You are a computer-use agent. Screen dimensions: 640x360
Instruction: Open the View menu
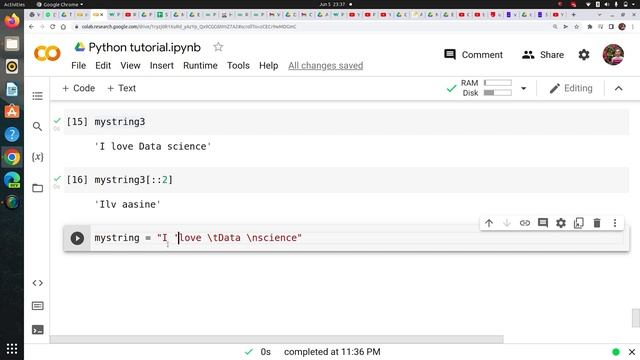point(130,66)
